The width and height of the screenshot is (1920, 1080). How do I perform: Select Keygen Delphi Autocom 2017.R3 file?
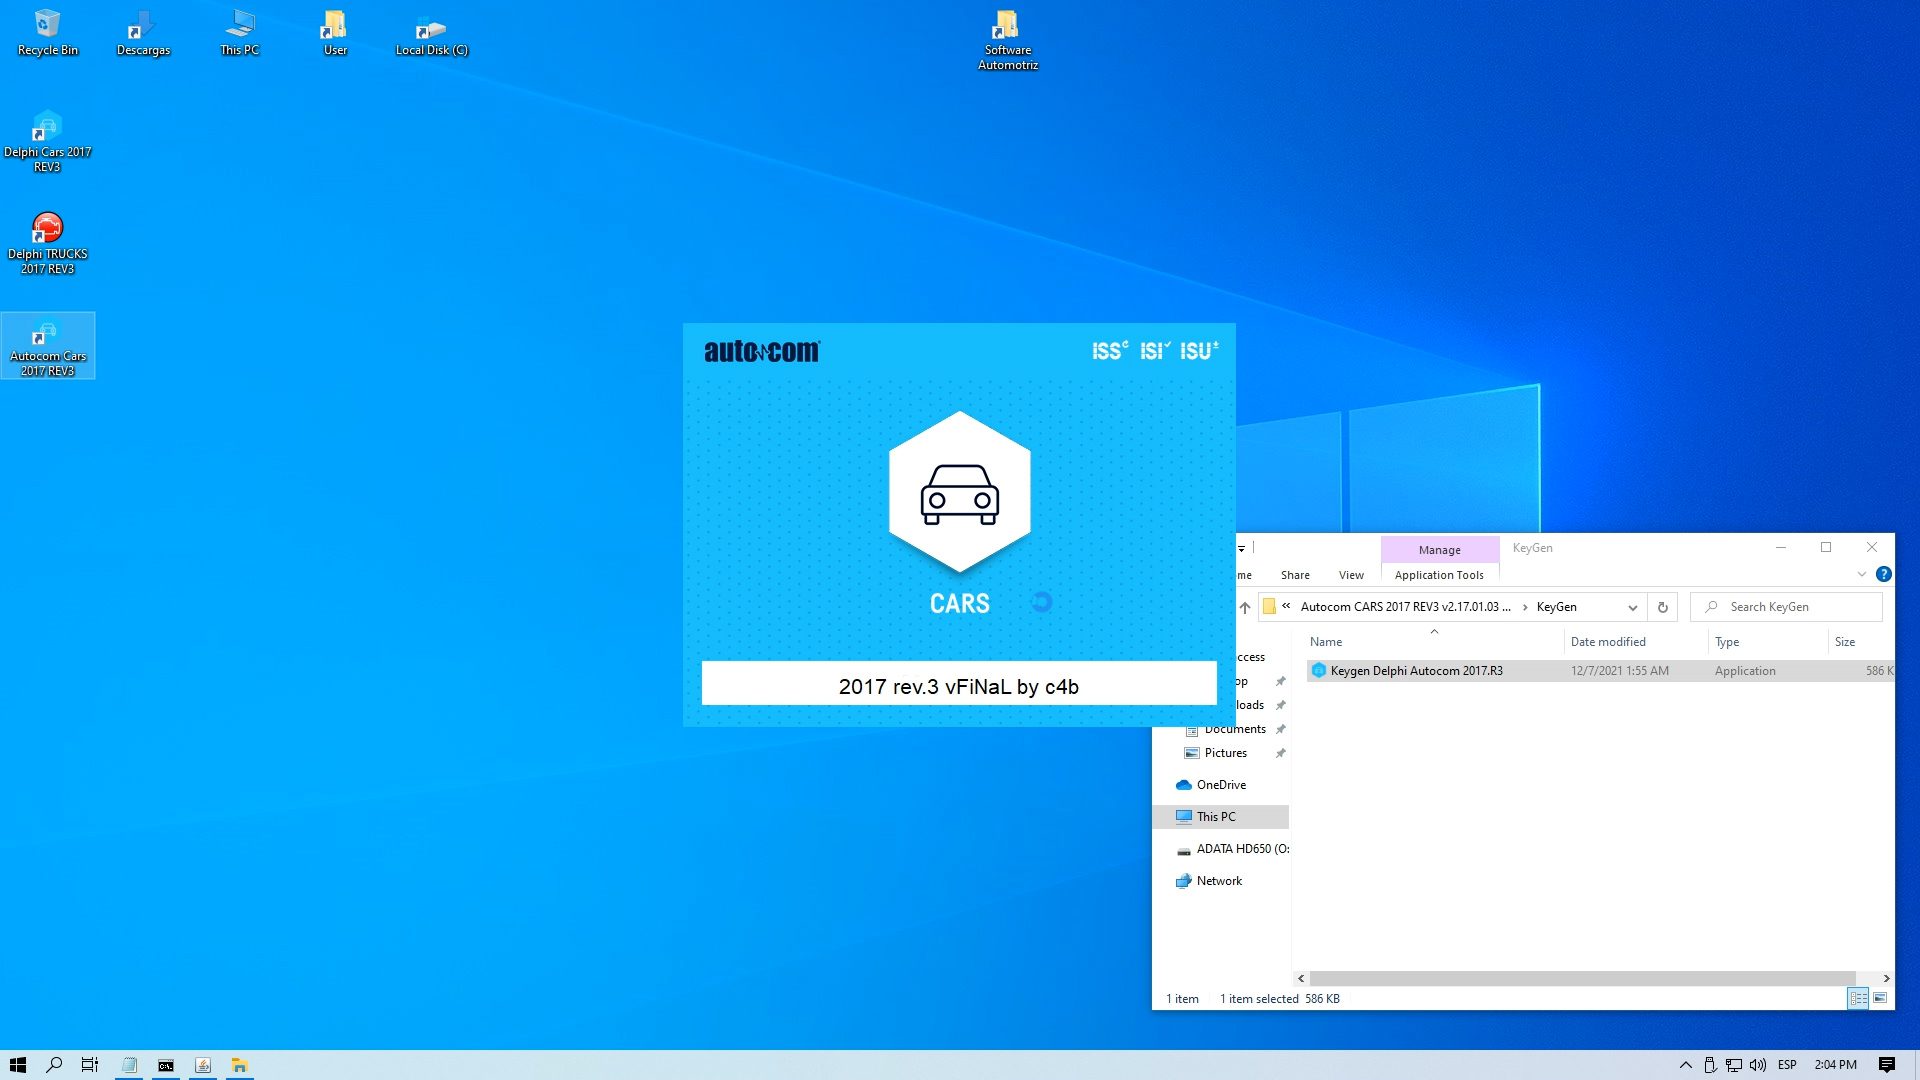(1415, 671)
